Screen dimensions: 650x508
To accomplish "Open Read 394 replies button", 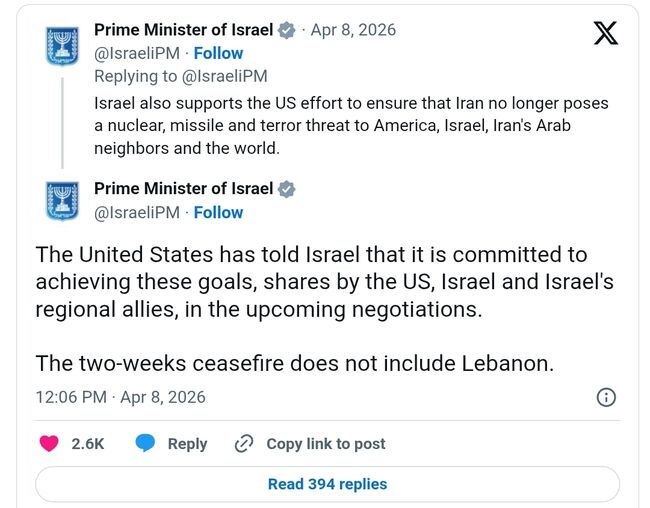I will [x=327, y=484].
